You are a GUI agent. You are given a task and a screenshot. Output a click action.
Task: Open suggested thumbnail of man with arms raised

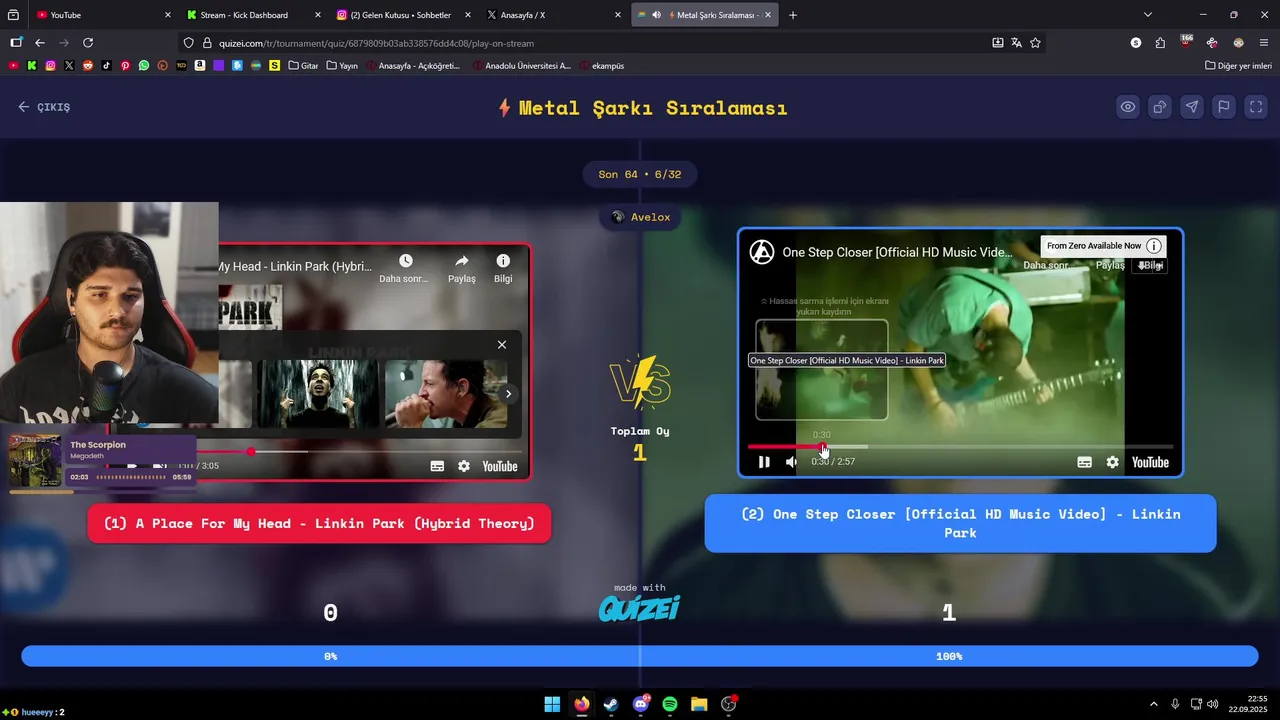coord(318,394)
